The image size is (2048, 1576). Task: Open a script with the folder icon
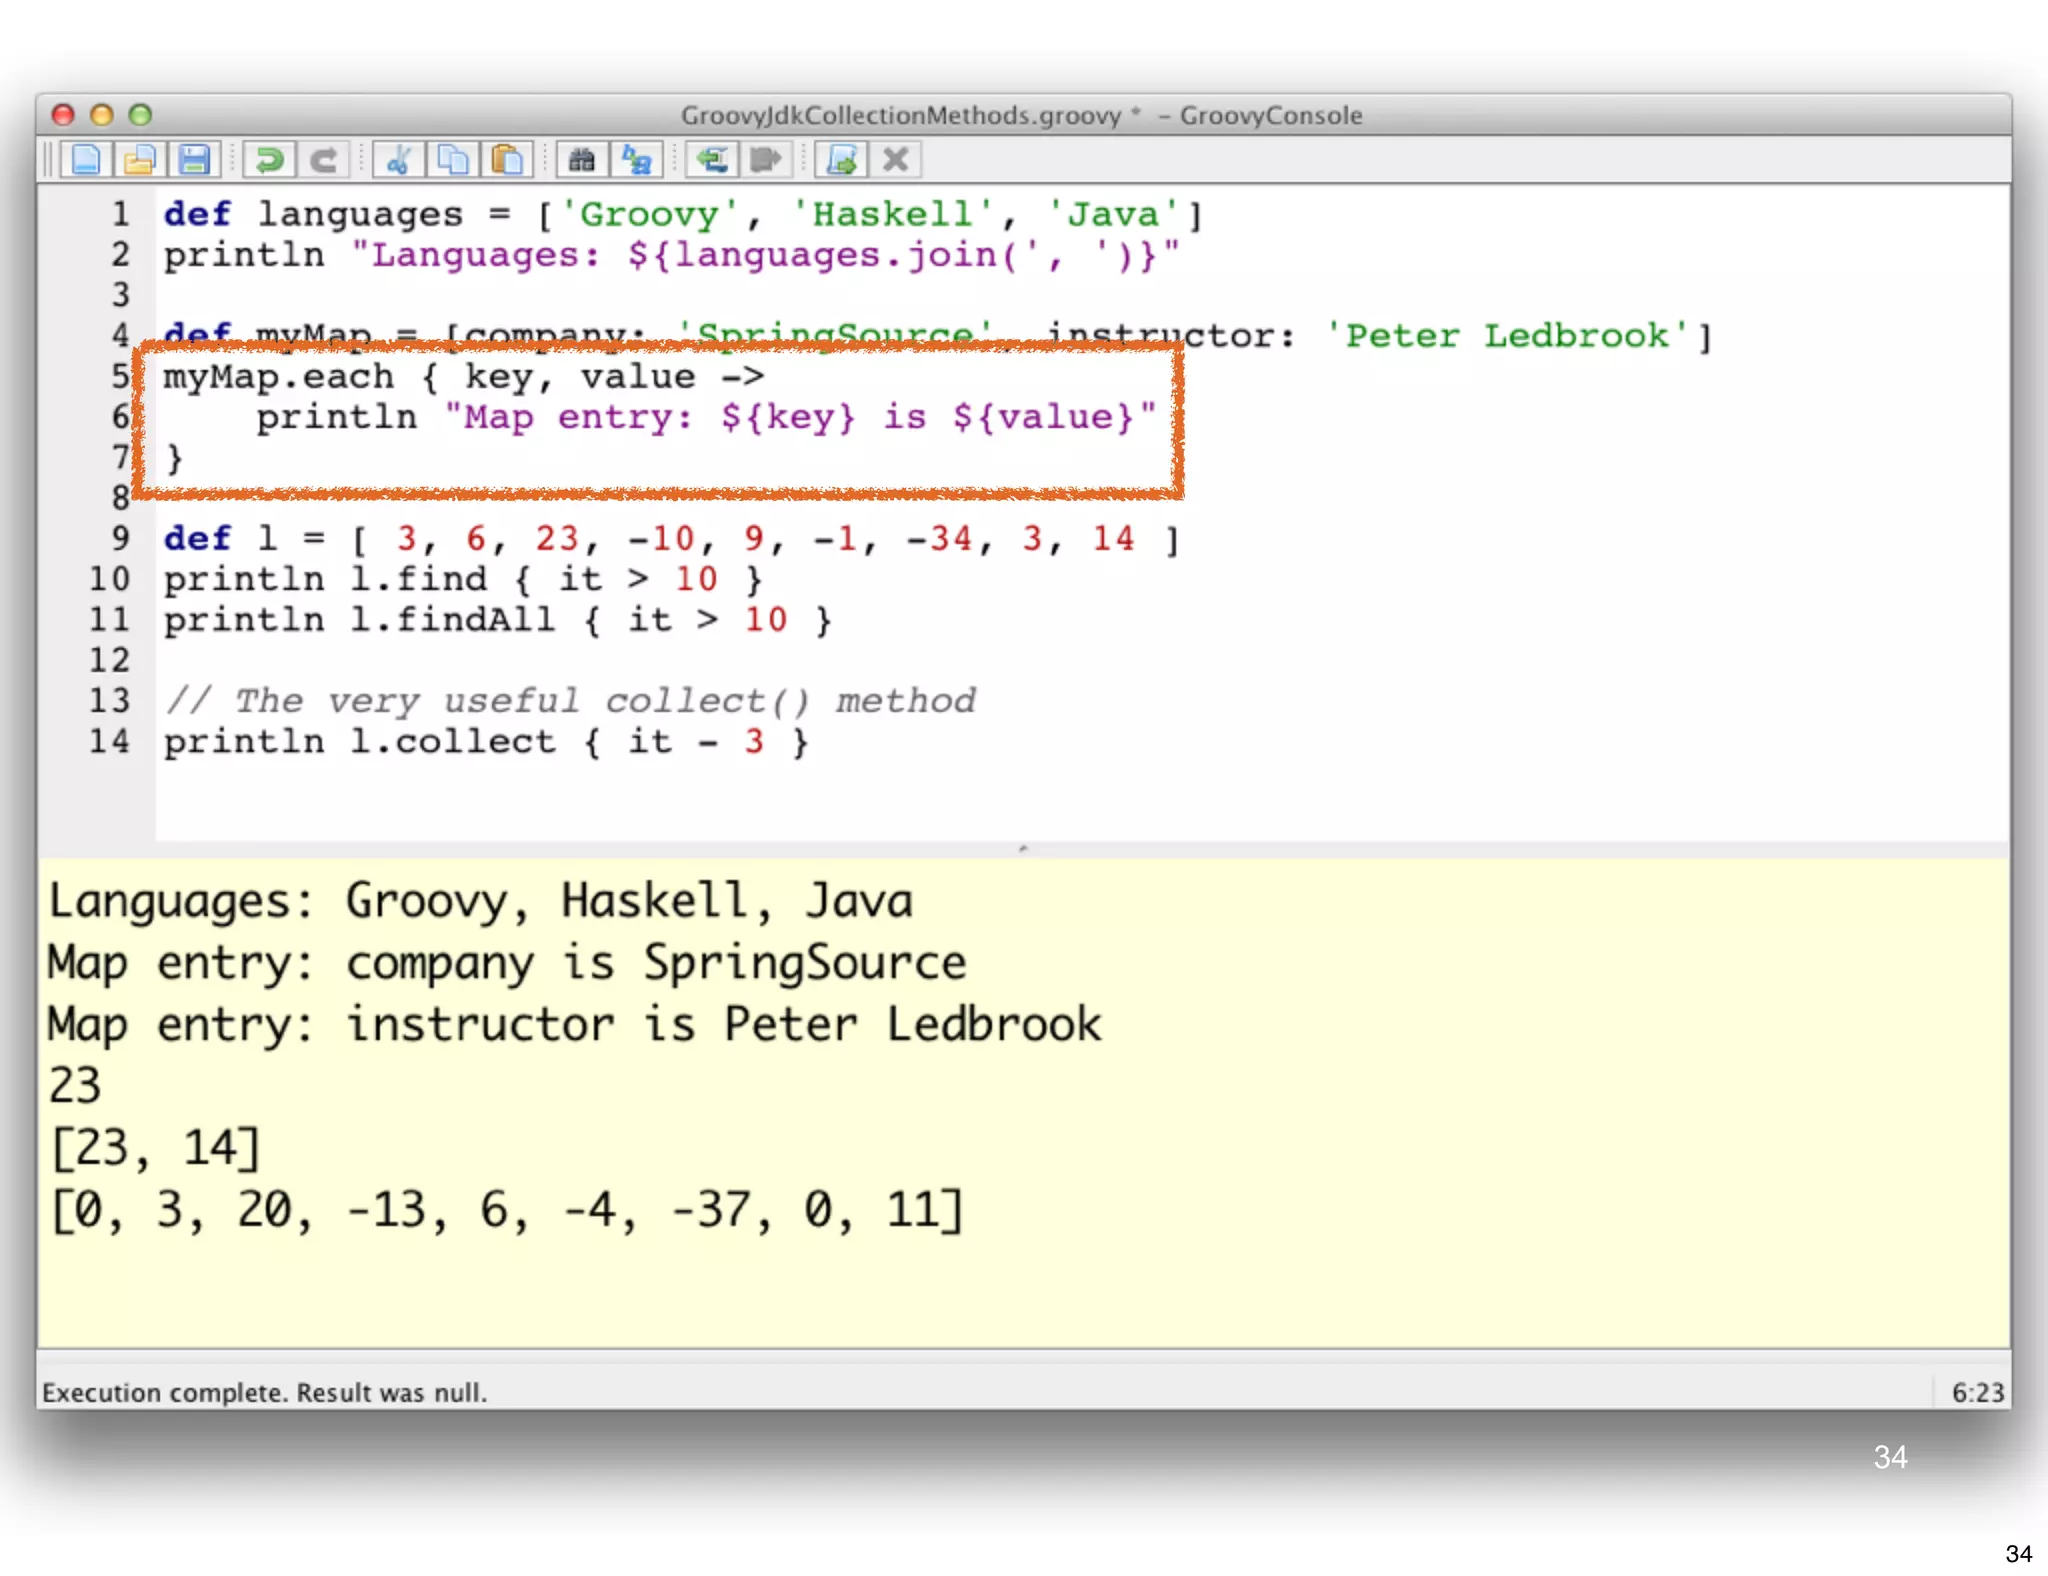coord(140,160)
